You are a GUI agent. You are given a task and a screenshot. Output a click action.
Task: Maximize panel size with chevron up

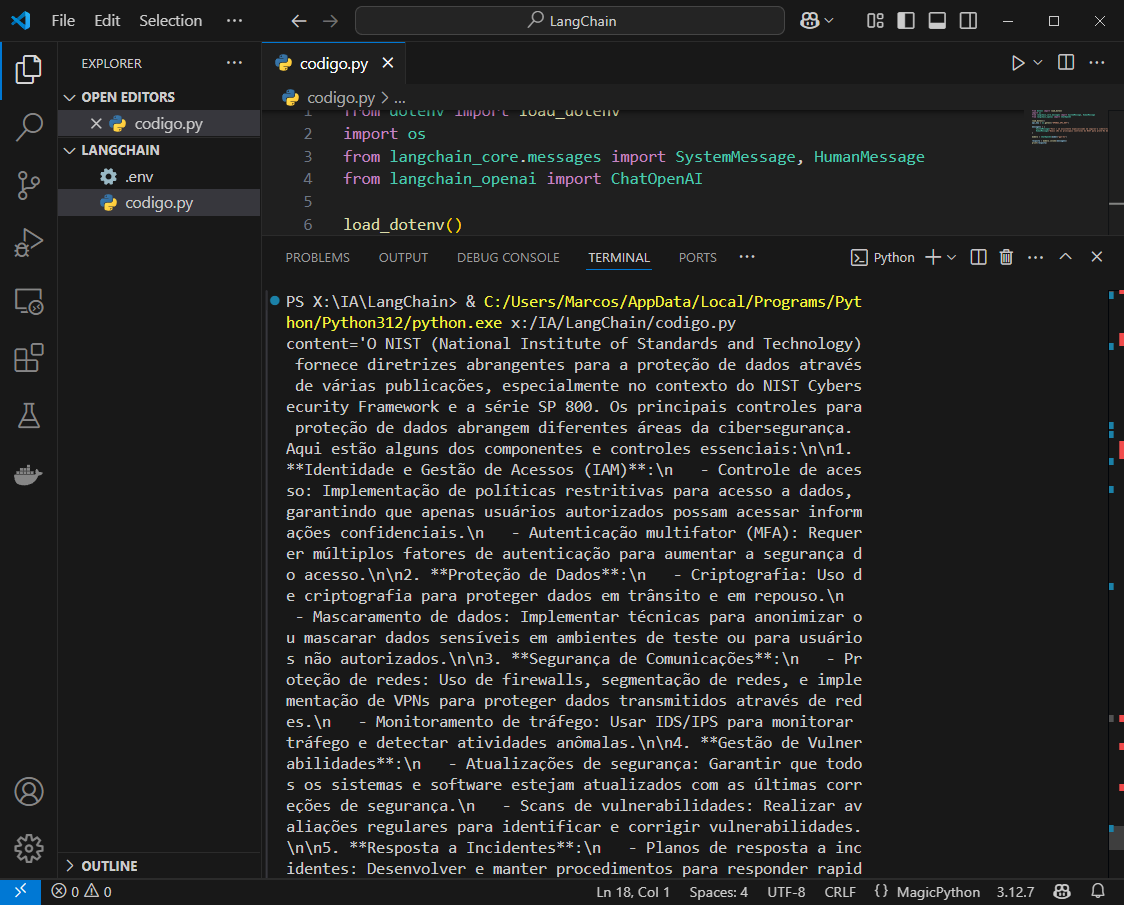[x=1066, y=257]
